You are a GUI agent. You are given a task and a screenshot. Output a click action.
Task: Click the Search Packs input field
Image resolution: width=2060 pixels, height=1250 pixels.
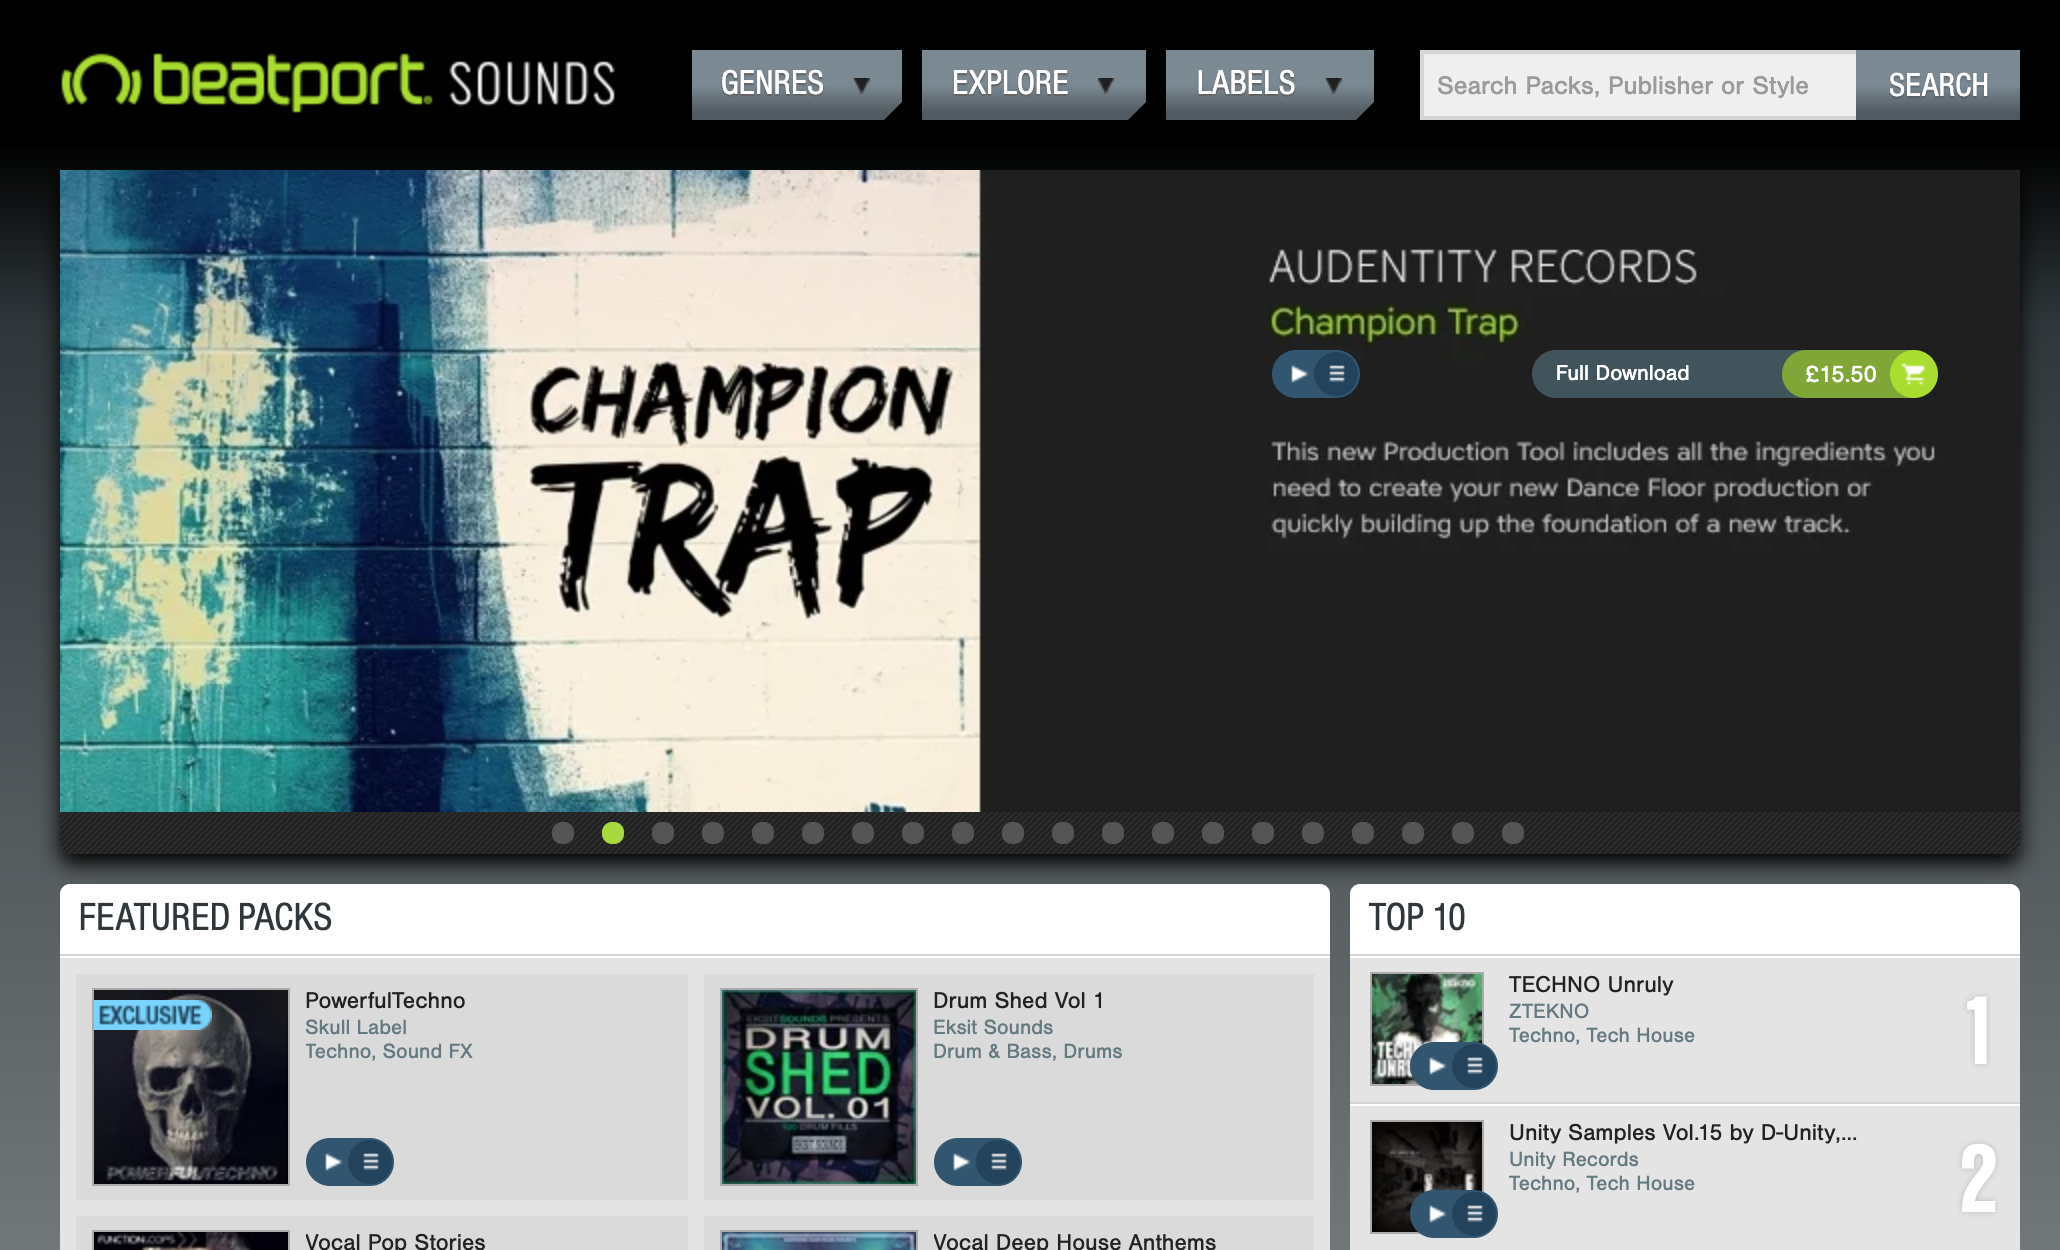click(1638, 85)
